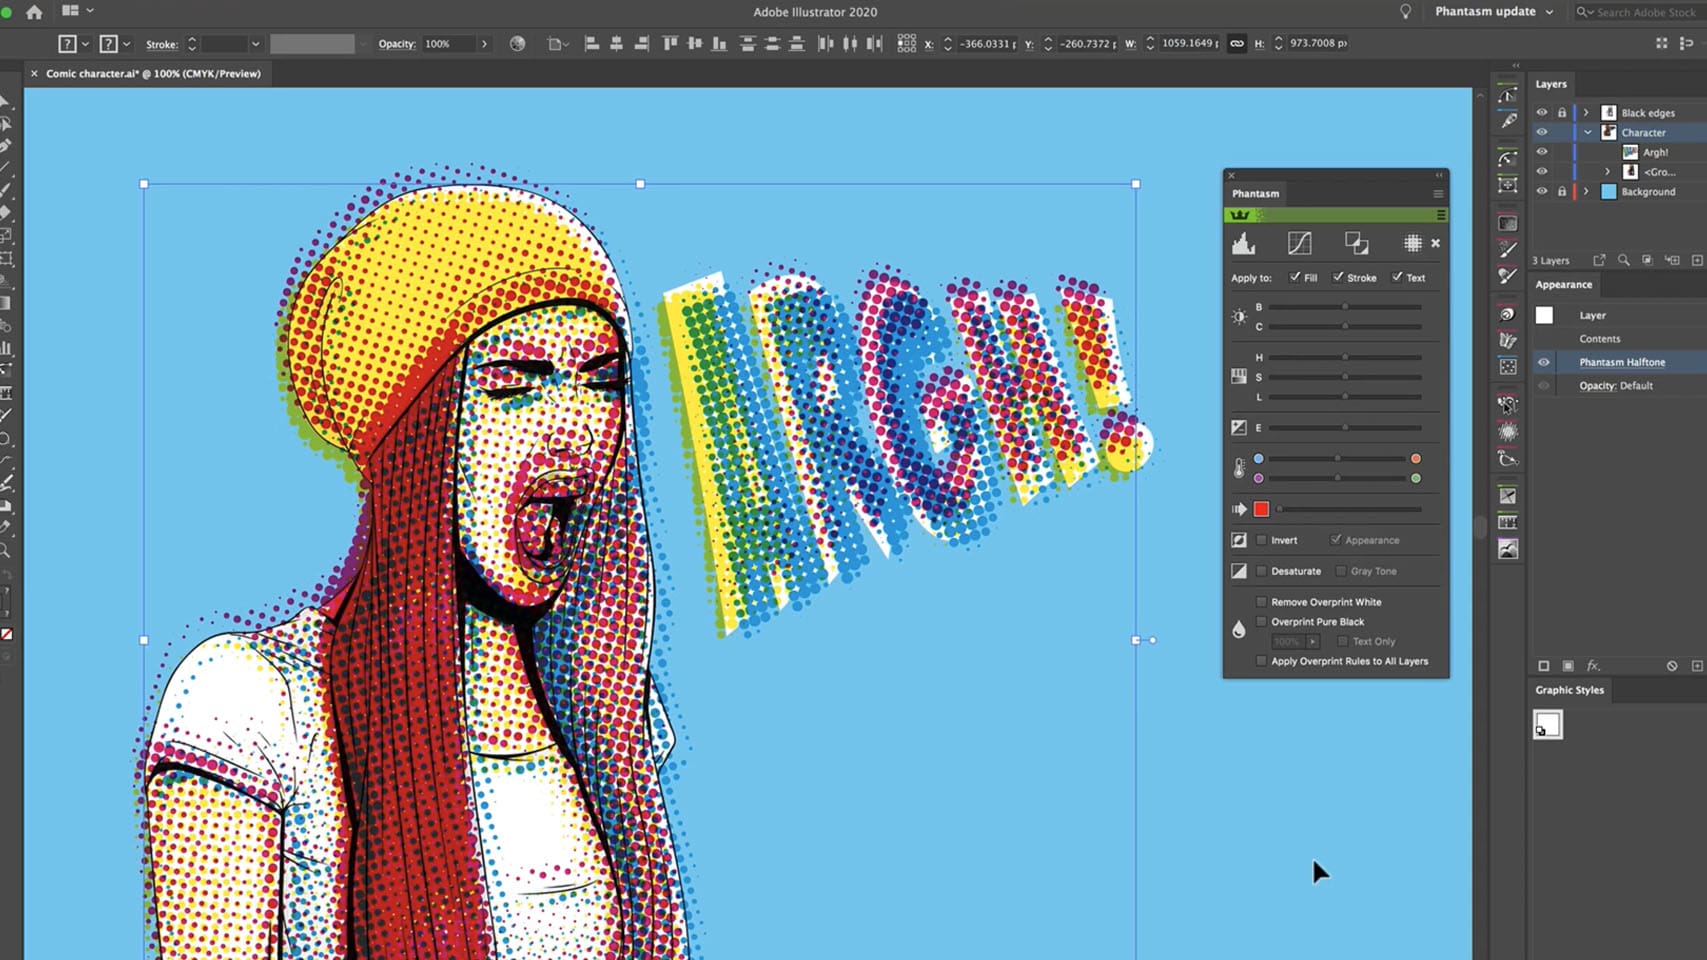
Task: Enable Remove Overprint White checkbox
Action: coord(1261,602)
